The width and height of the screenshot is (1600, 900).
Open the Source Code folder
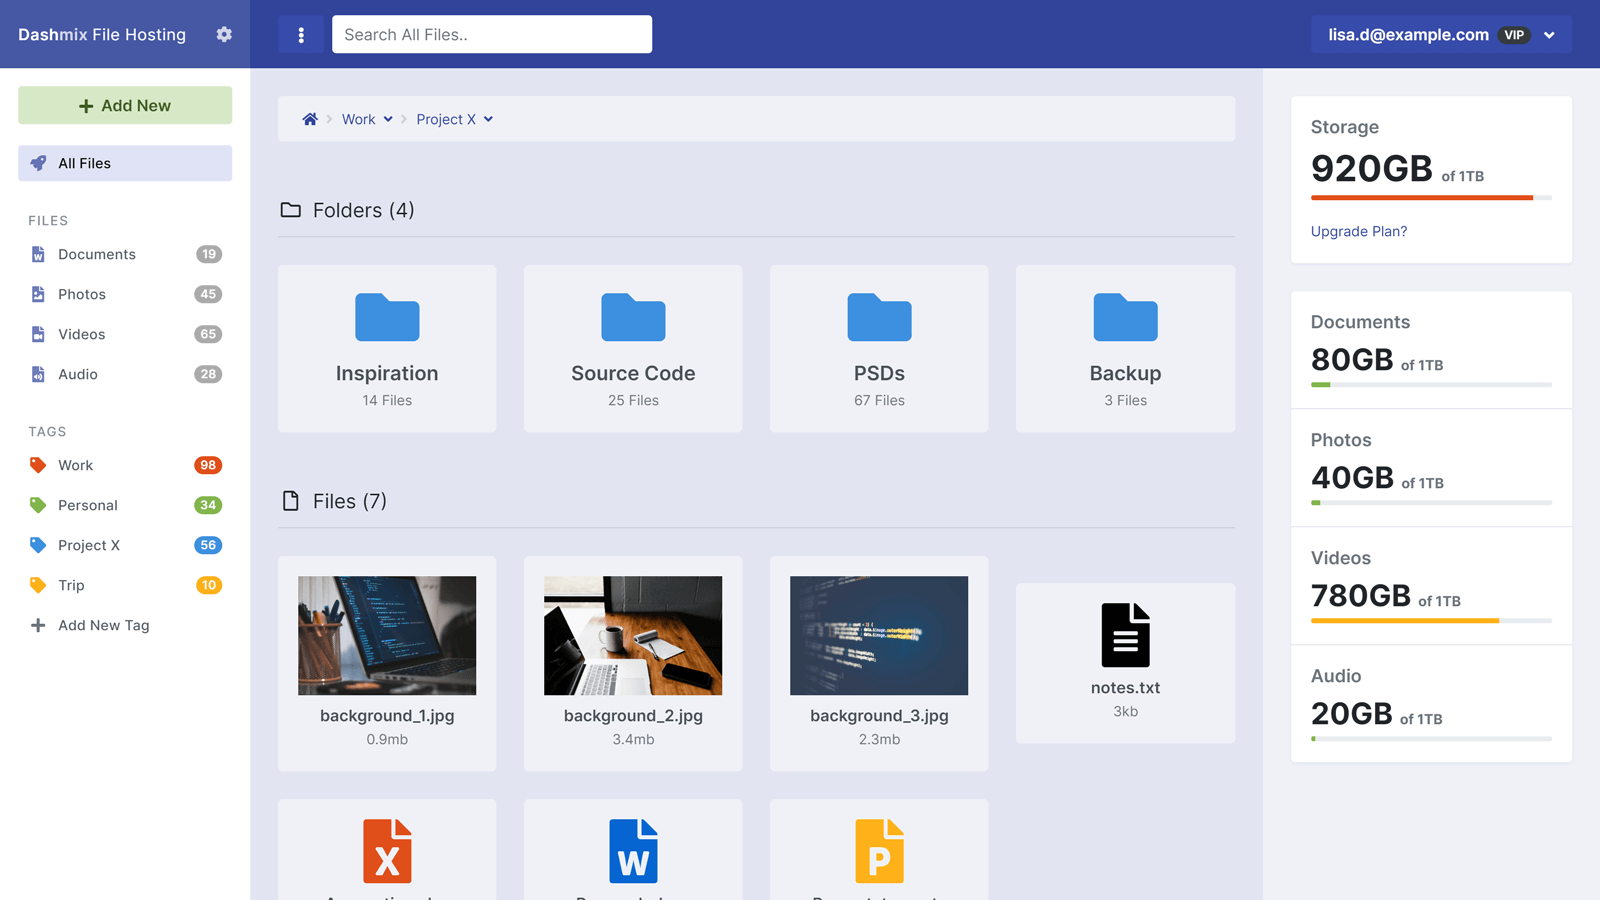[x=633, y=348]
